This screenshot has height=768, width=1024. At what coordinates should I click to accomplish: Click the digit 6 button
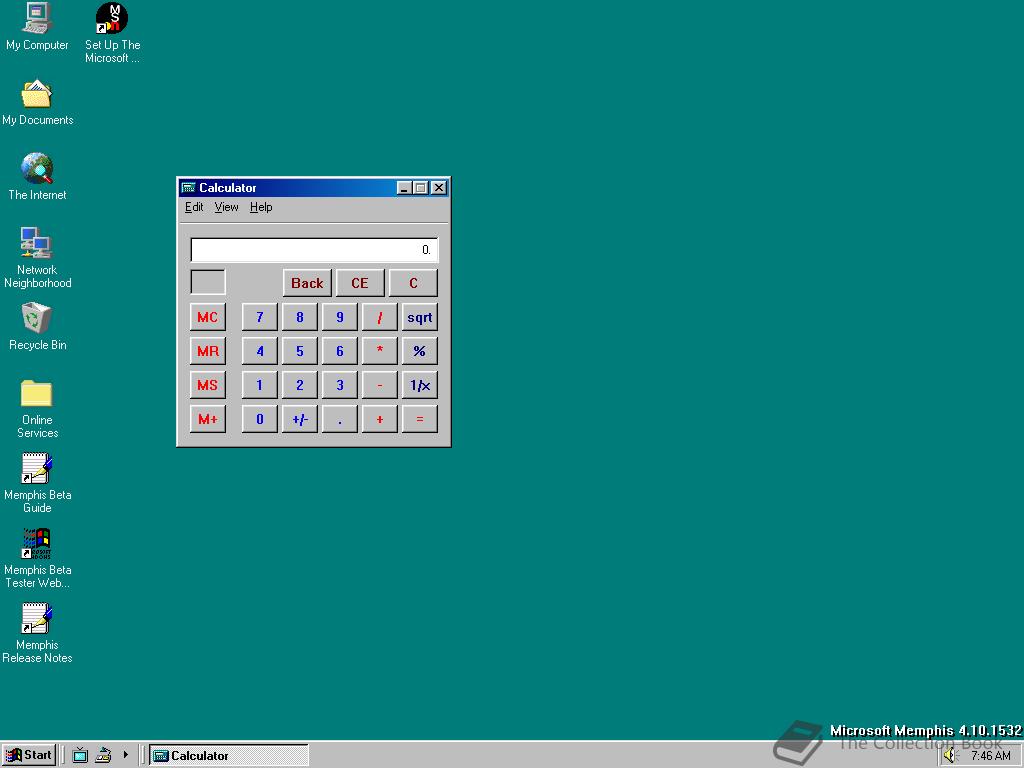click(x=340, y=351)
